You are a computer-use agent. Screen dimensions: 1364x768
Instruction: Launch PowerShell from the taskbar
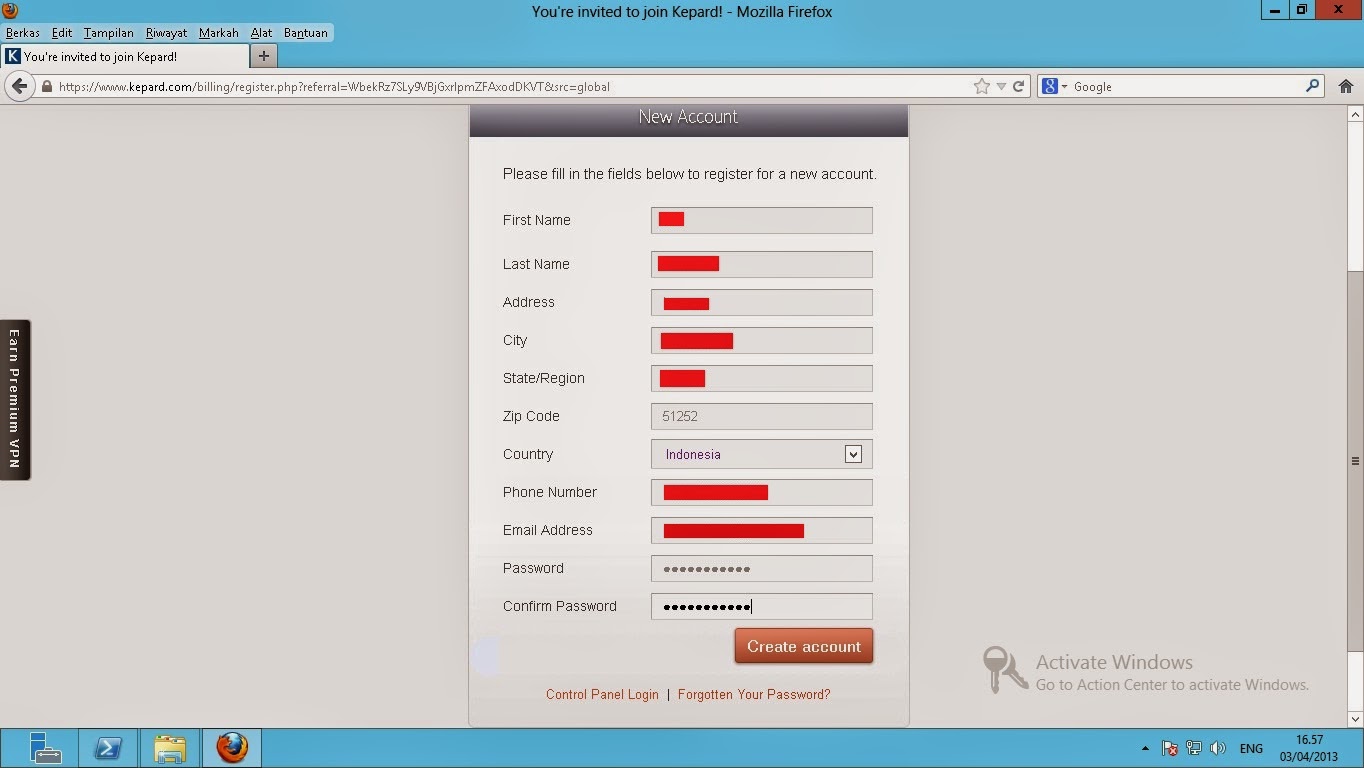click(x=108, y=747)
